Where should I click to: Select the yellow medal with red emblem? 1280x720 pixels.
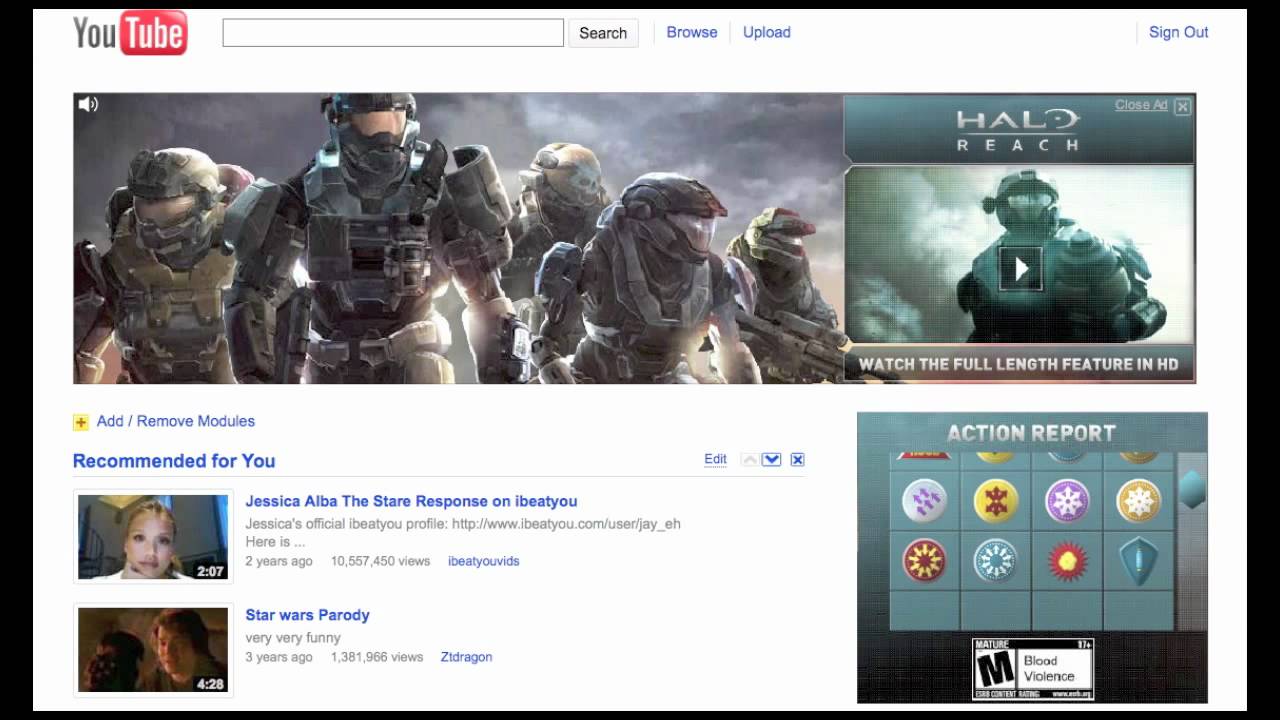pyautogui.click(x=995, y=501)
